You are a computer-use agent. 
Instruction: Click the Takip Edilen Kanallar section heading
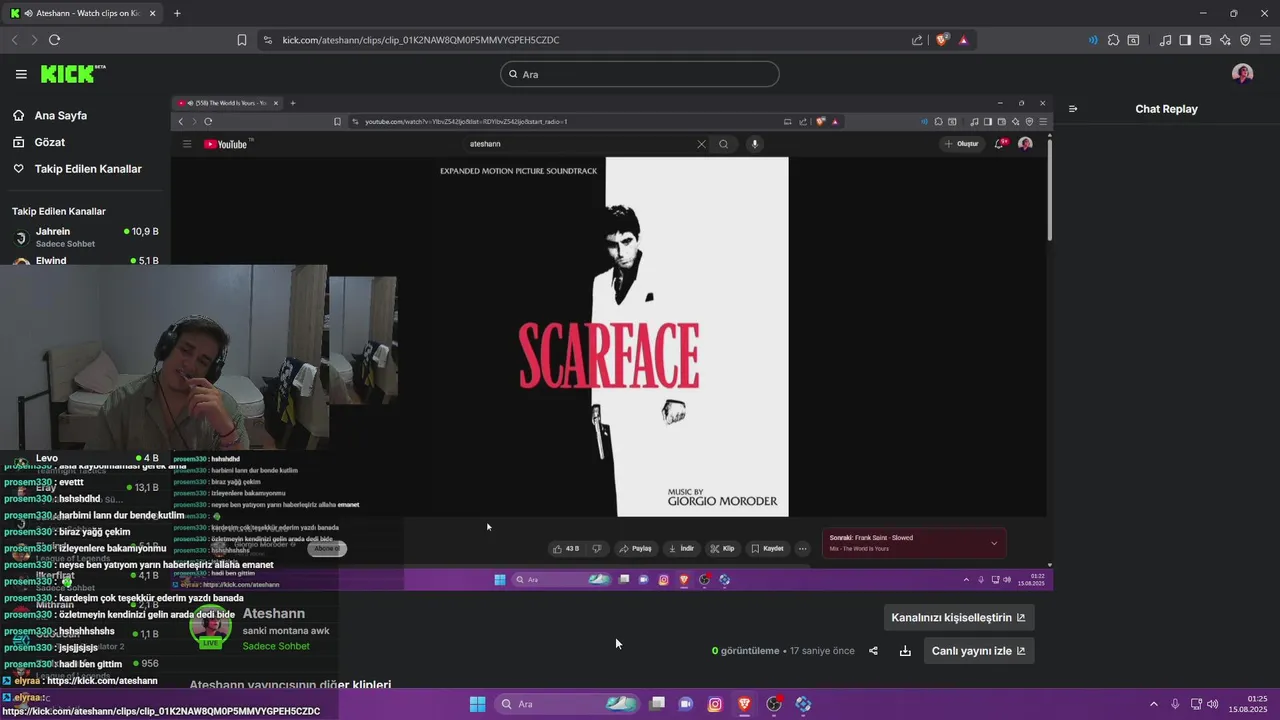pos(59,211)
